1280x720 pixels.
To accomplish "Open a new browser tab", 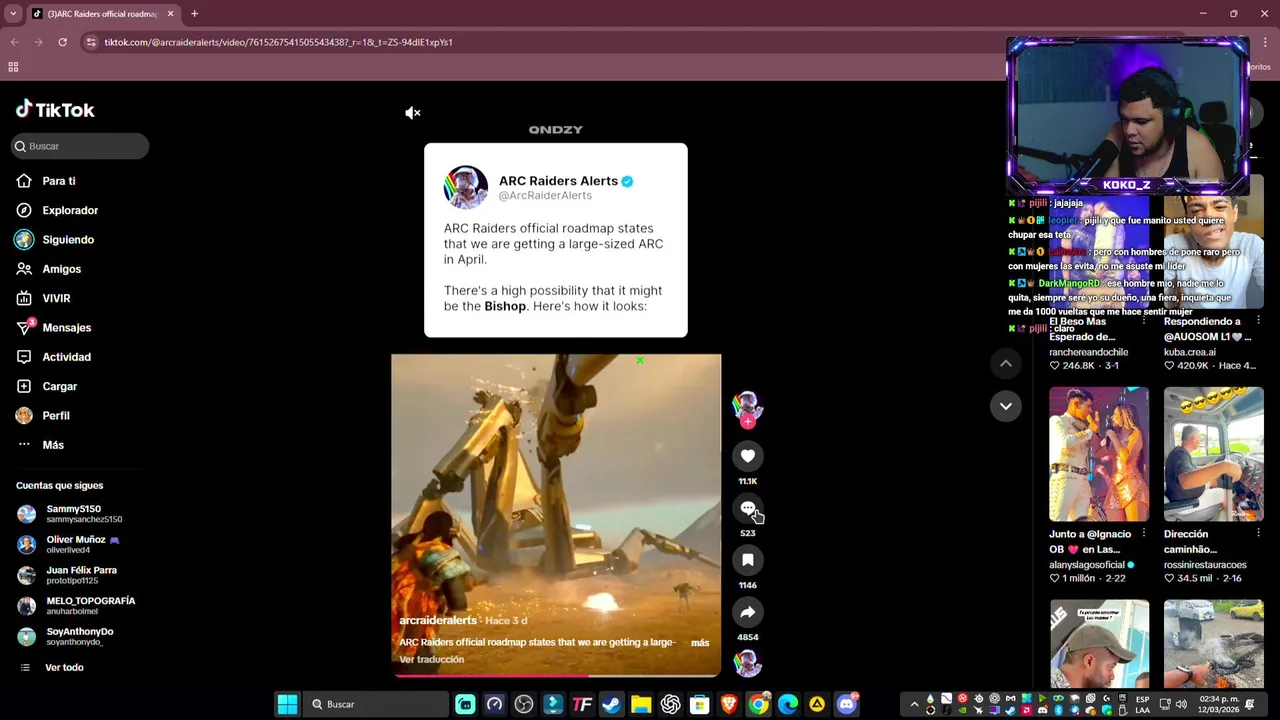I will pyautogui.click(x=194, y=14).
